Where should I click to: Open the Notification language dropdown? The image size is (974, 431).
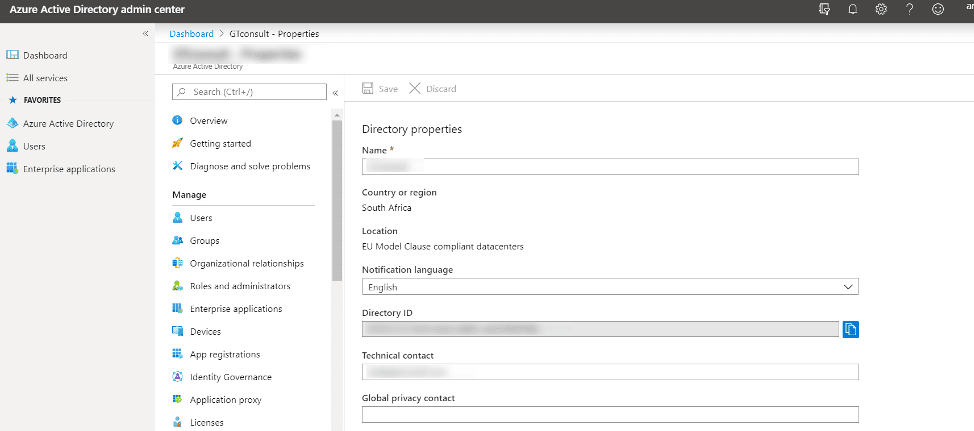[x=610, y=287]
